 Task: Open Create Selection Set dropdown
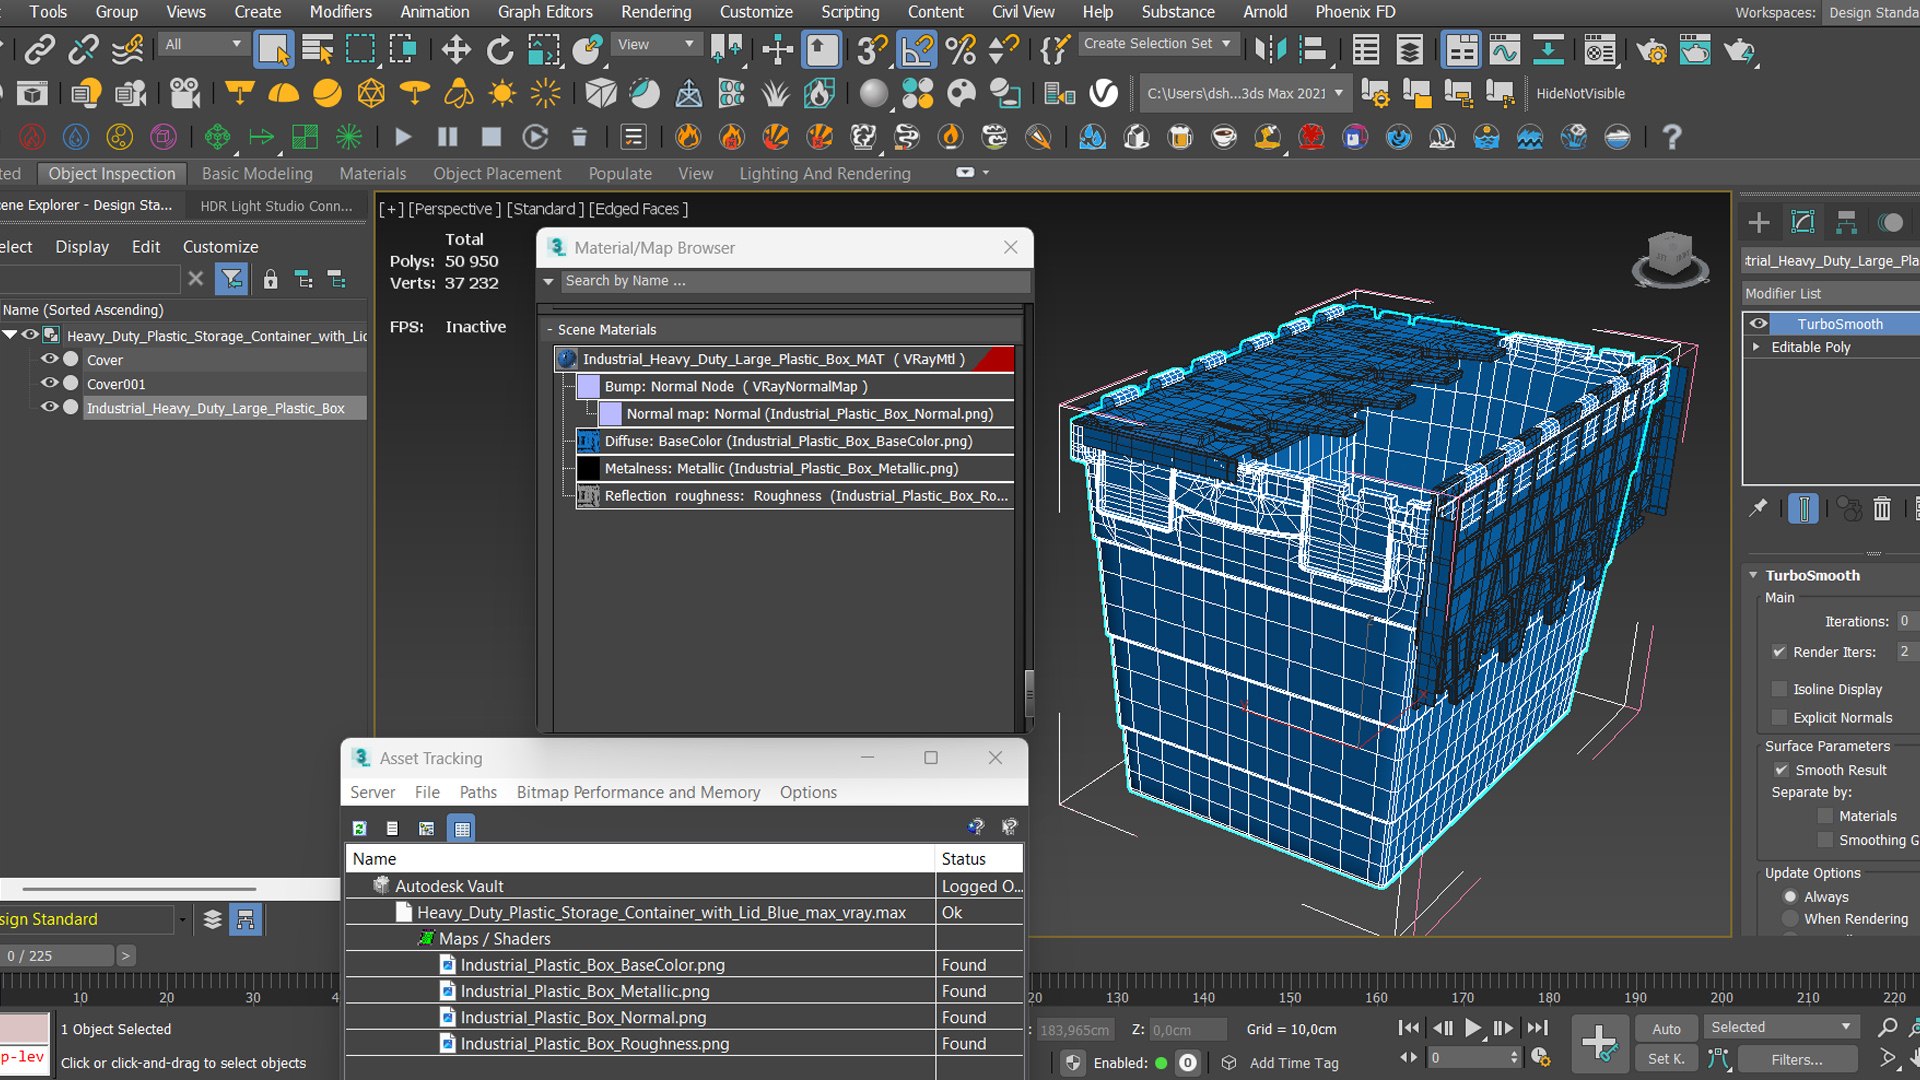1158,44
